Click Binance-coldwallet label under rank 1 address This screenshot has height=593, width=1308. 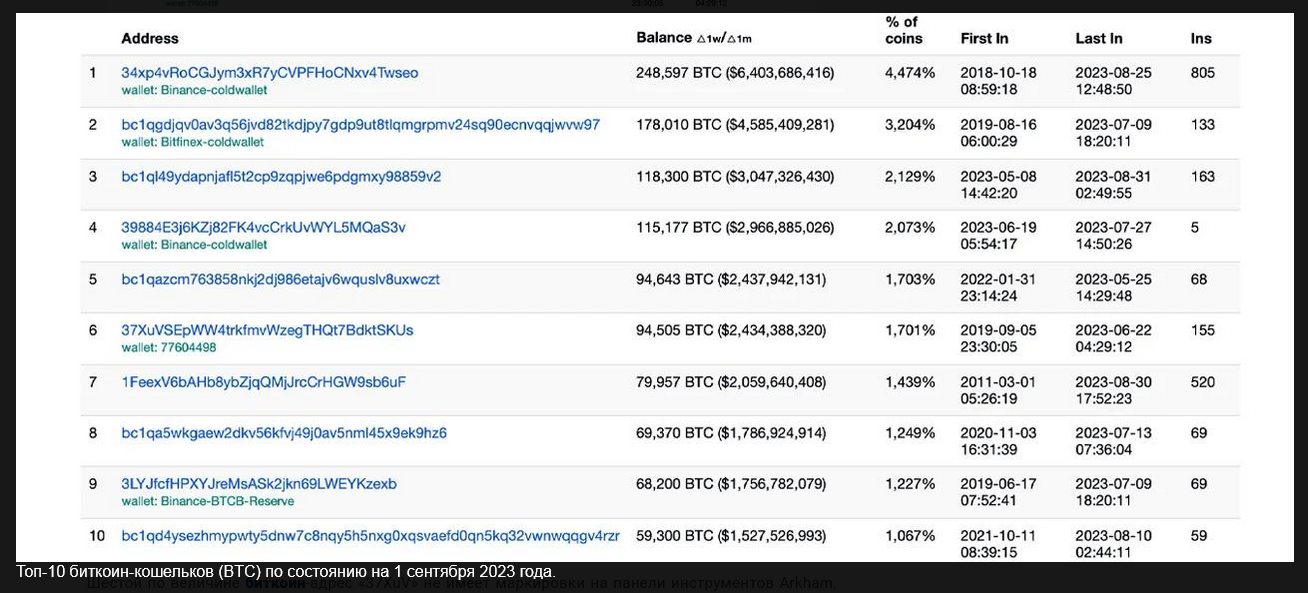[x=194, y=90]
